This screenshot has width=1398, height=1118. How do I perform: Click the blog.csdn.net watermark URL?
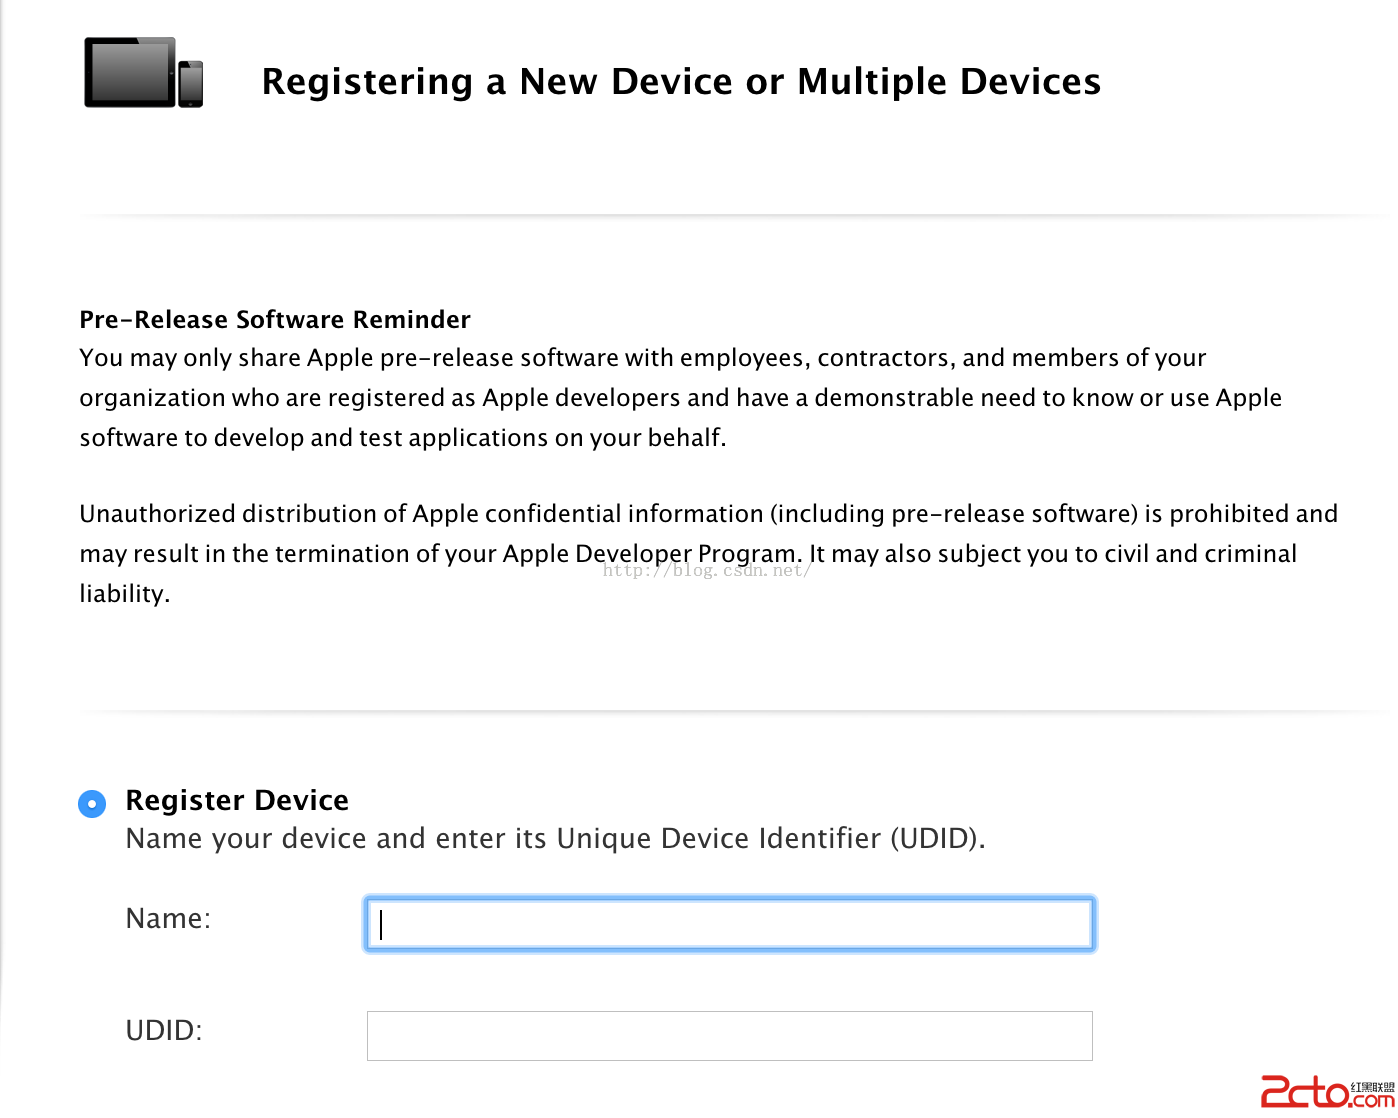coord(706,571)
